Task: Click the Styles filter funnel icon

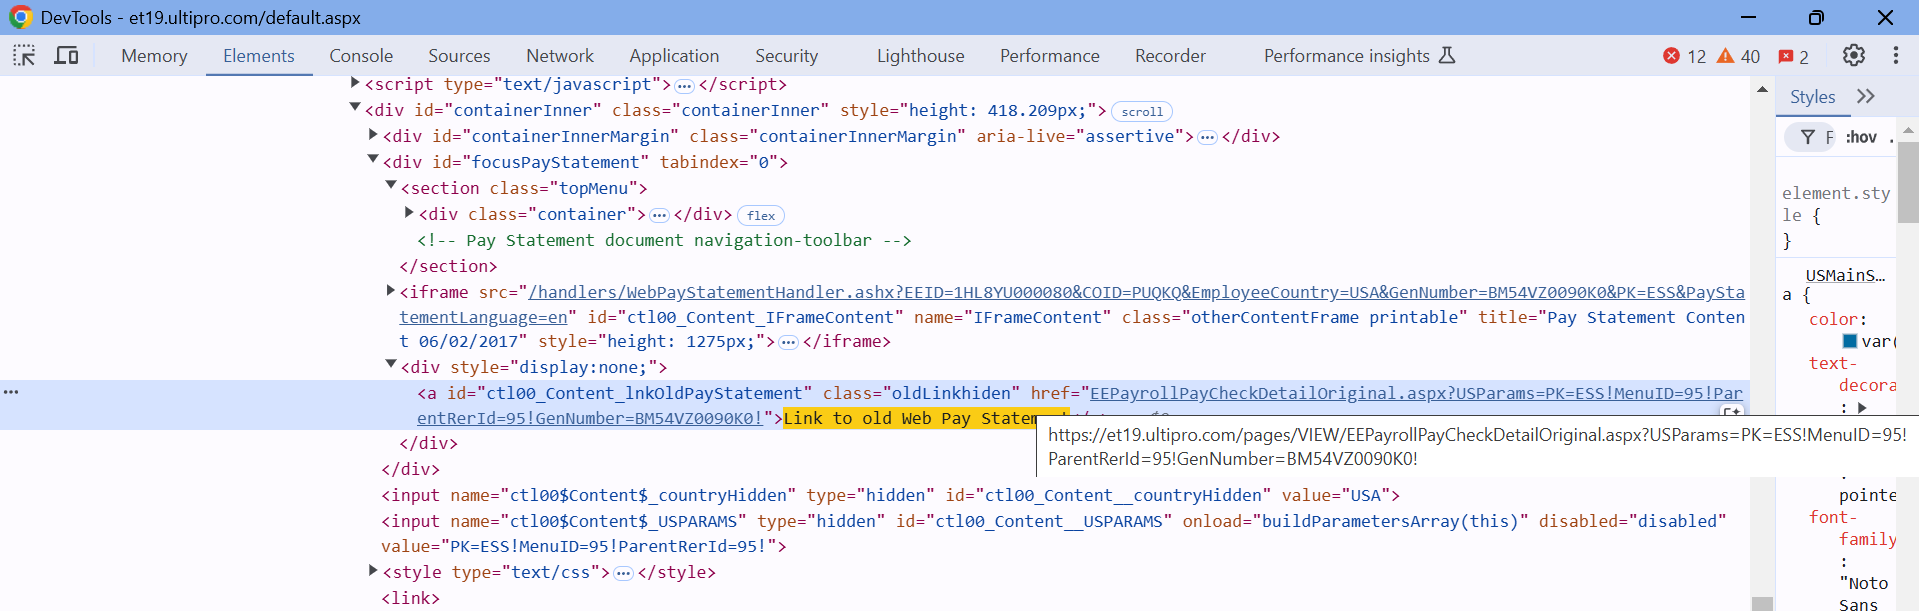Action: pos(1808,137)
